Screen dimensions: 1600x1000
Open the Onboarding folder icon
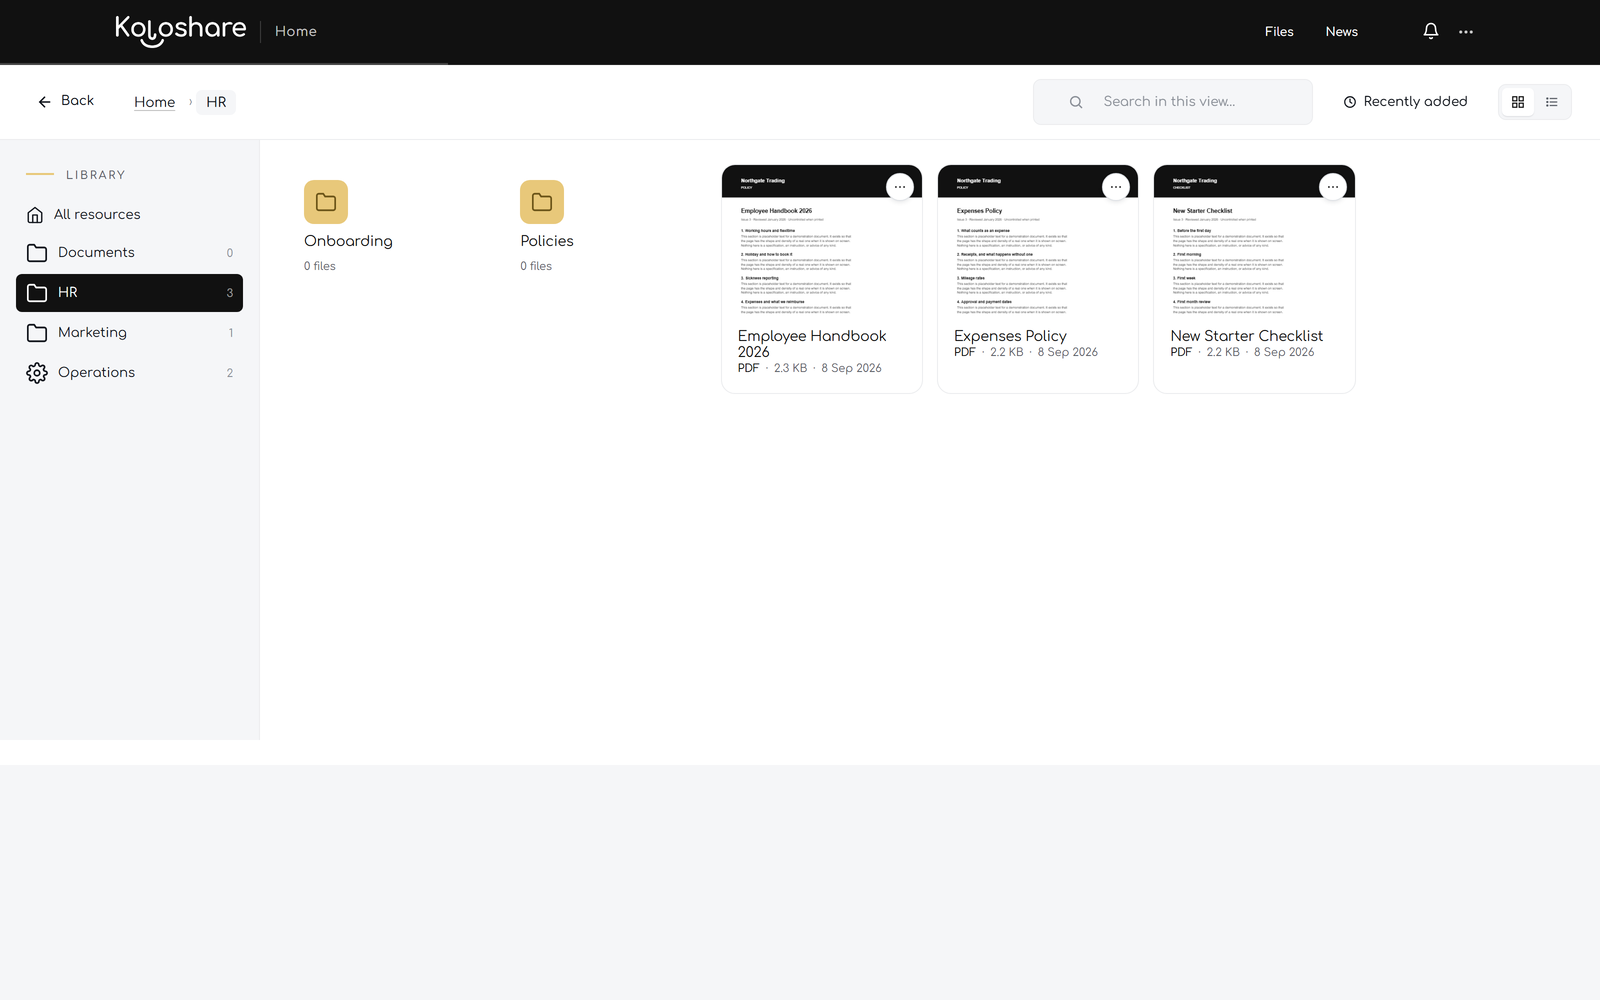[326, 202]
